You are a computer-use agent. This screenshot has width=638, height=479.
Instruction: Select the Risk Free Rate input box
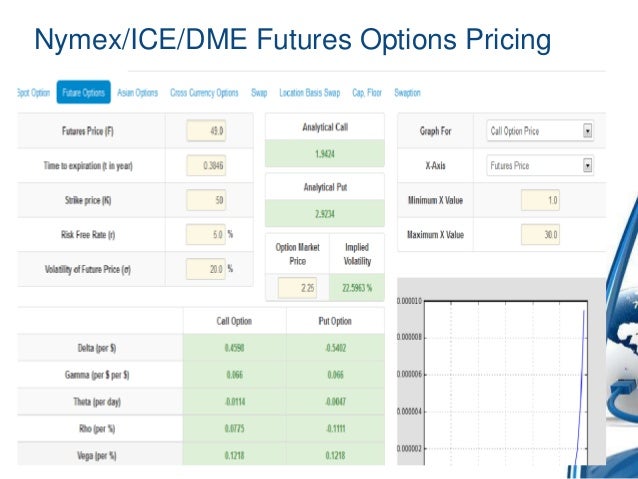tap(208, 236)
